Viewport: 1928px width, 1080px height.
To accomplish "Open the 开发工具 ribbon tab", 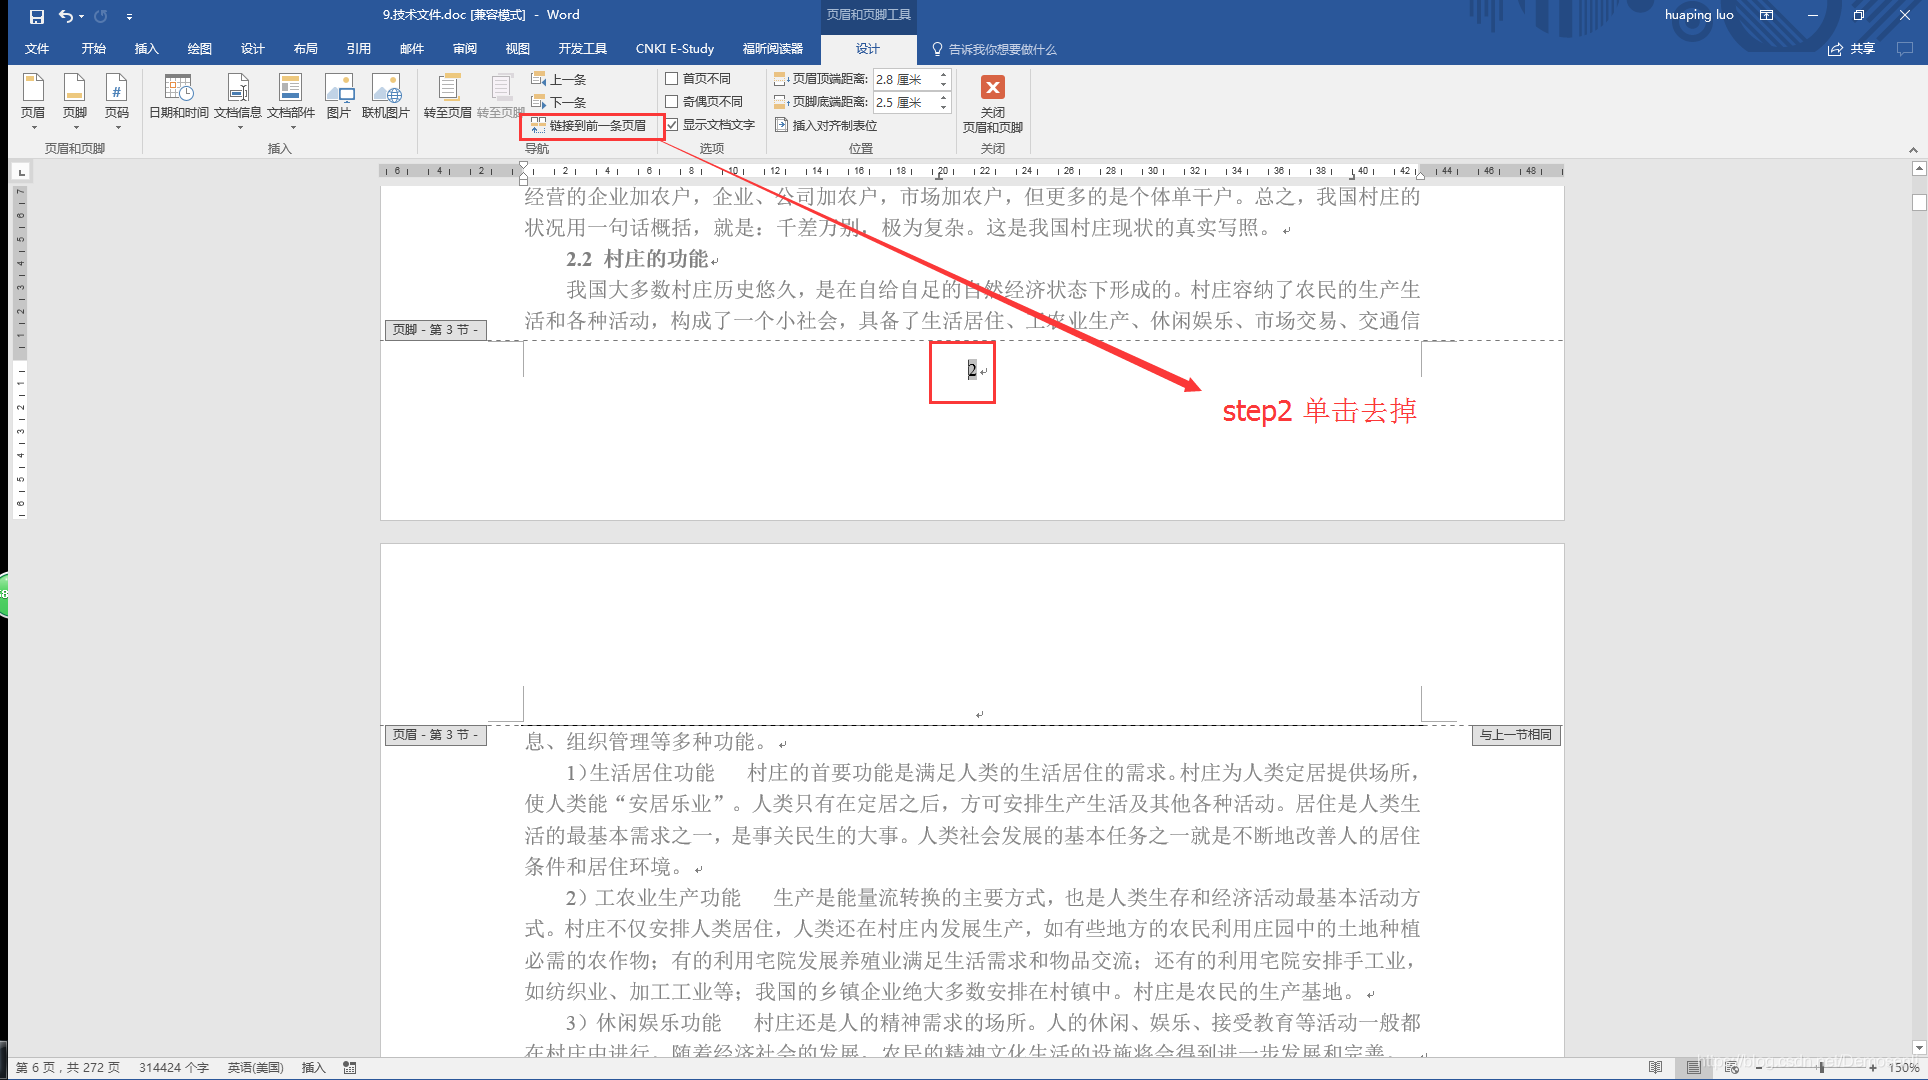I will pyautogui.click(x=583, y=49).
